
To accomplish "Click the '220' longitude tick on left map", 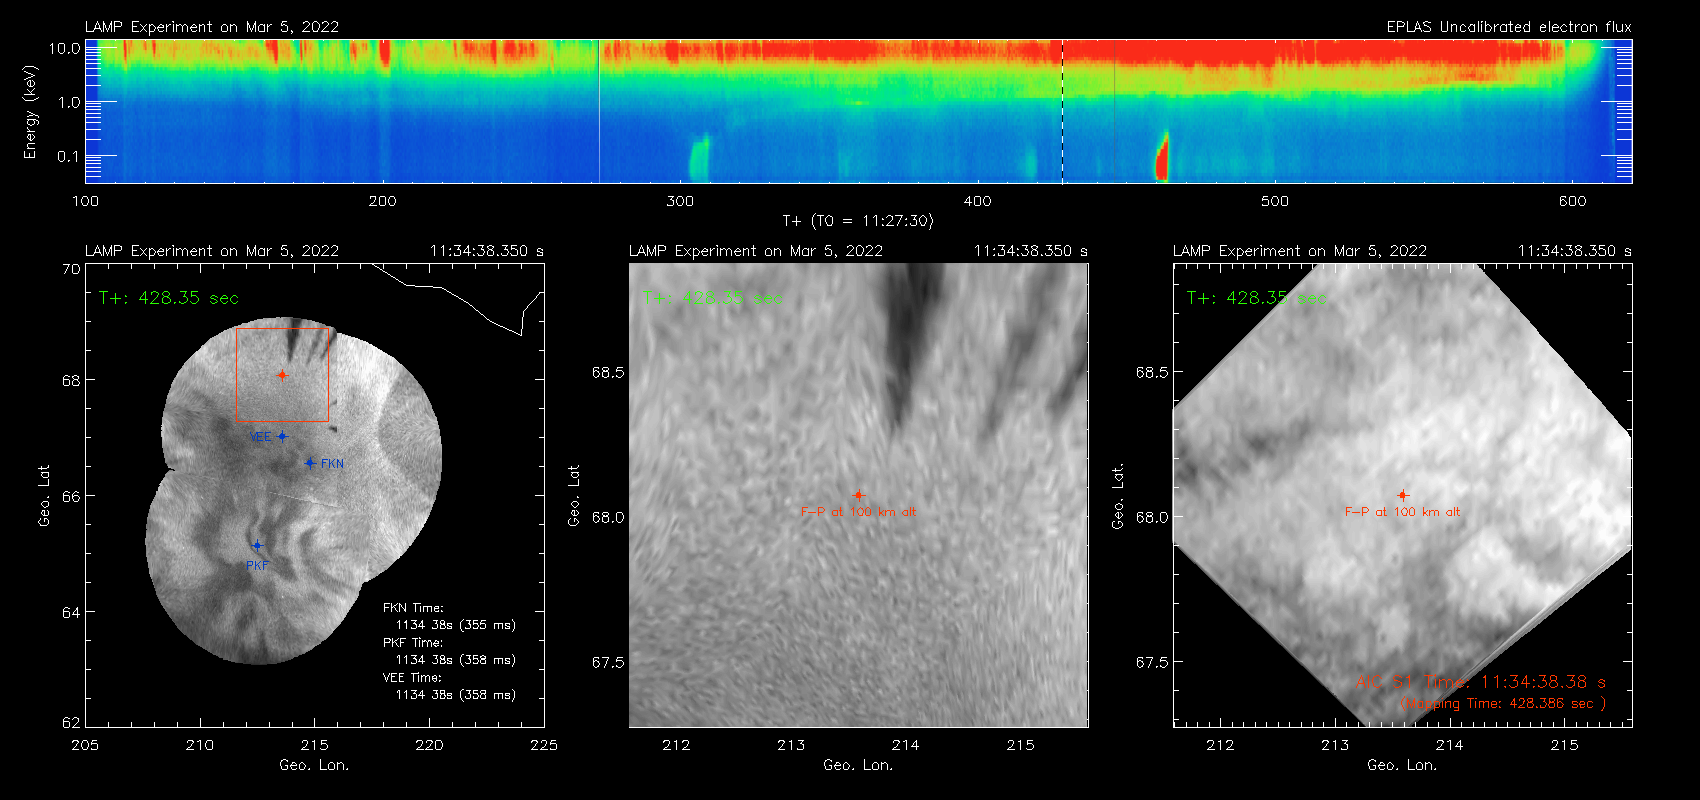I will (x=430, y=745).
